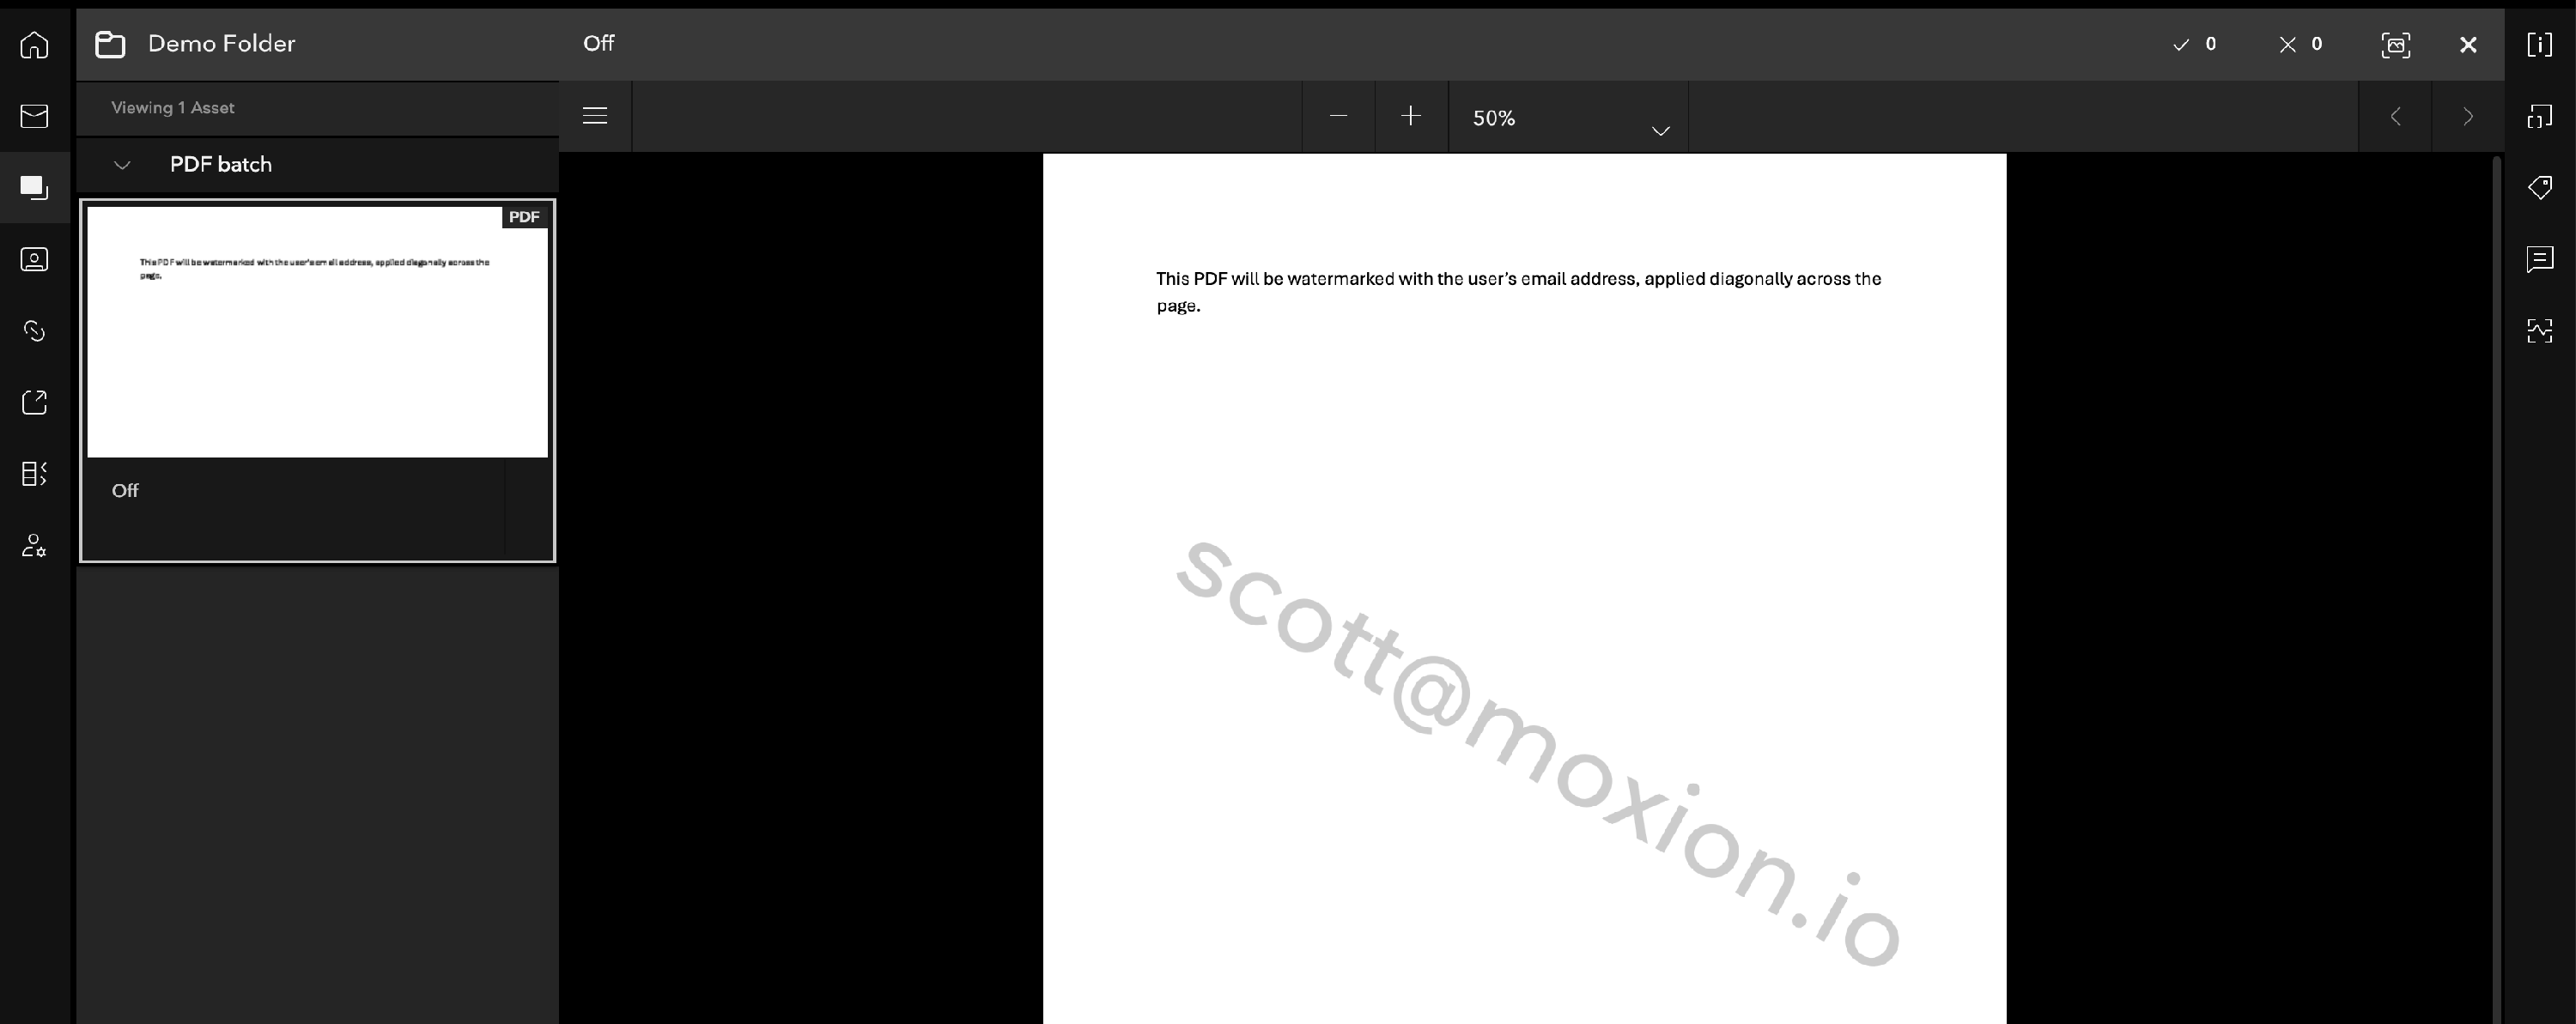Click the screenshot capture icon in the header

click(x=2395, y=45)
